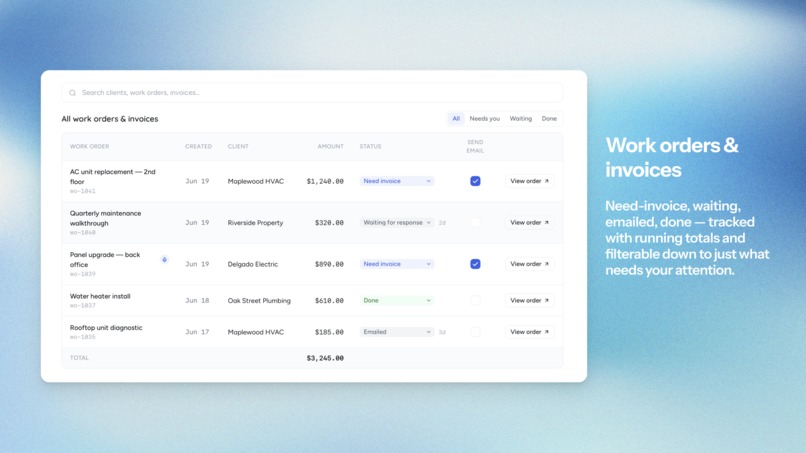
Task: Click the $320.00 amount
Action: (x=329, y=223)
